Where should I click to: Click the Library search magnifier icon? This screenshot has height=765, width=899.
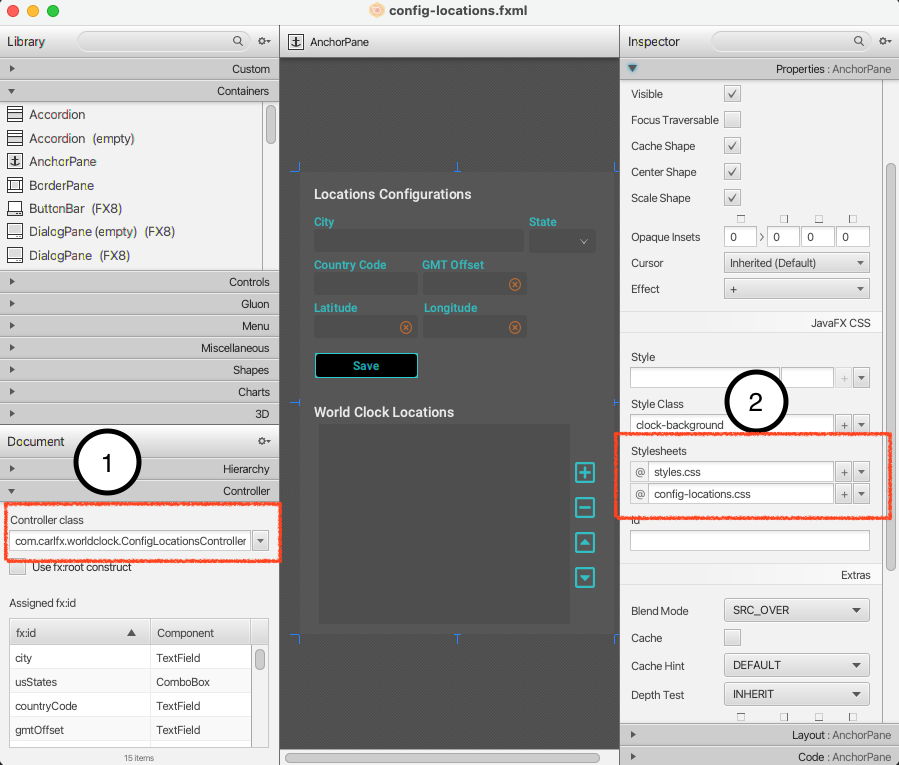click(x=237, y=41)
